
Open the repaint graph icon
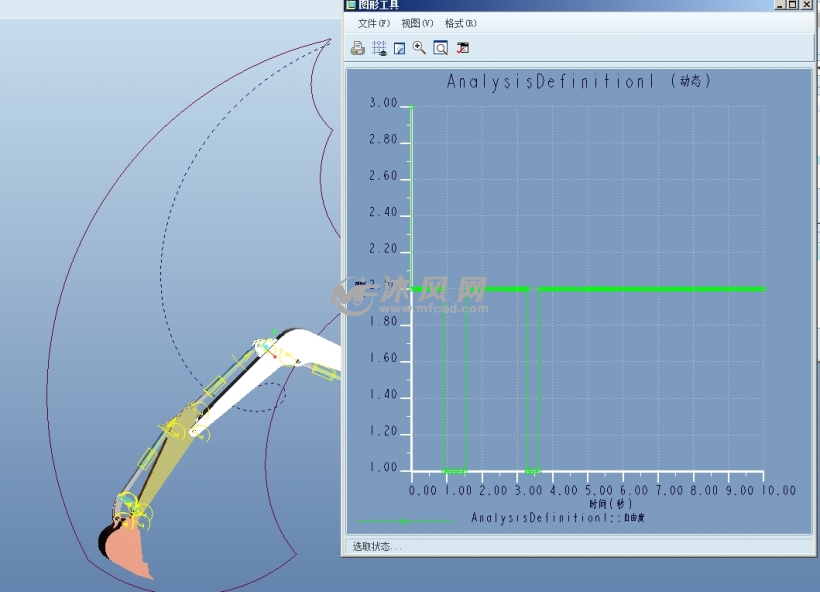tap(400, 49)
